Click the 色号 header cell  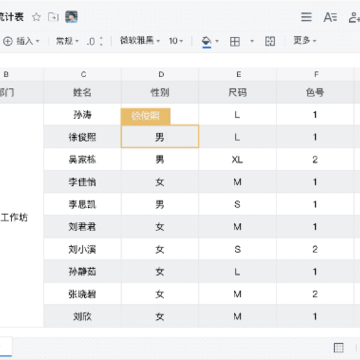coord(315,92)
